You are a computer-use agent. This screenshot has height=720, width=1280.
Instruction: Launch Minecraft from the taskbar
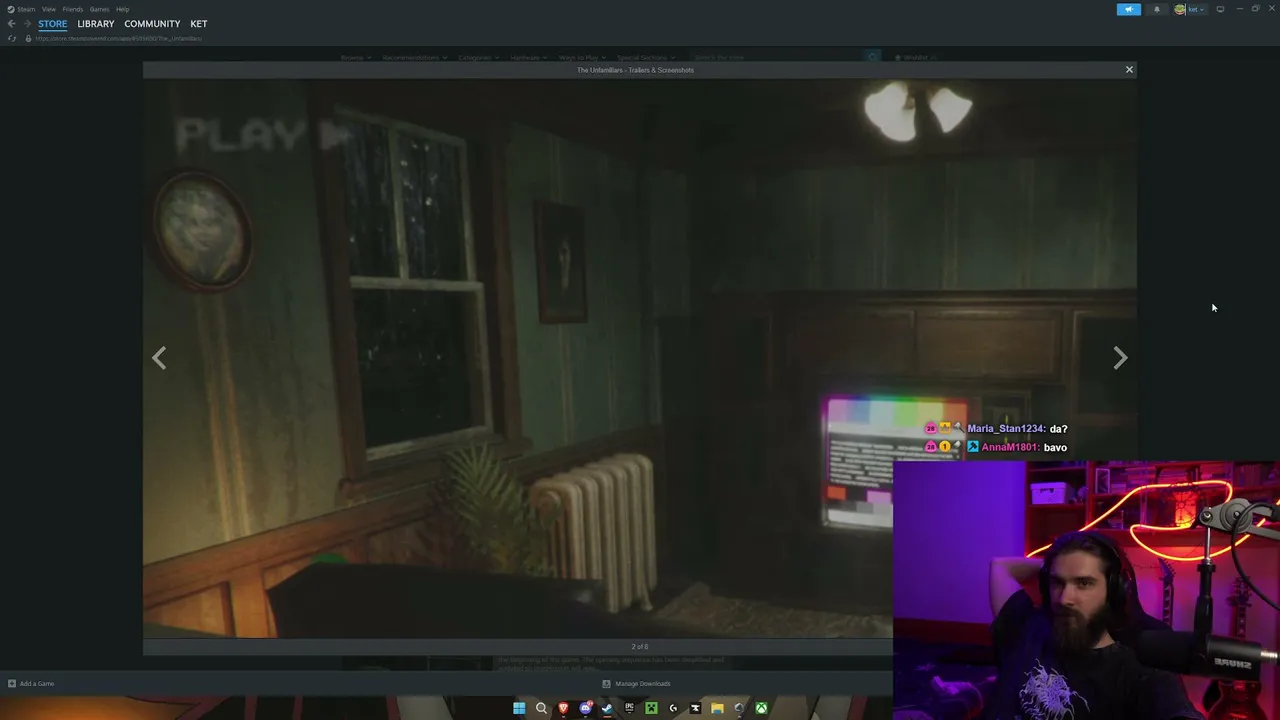651,708
